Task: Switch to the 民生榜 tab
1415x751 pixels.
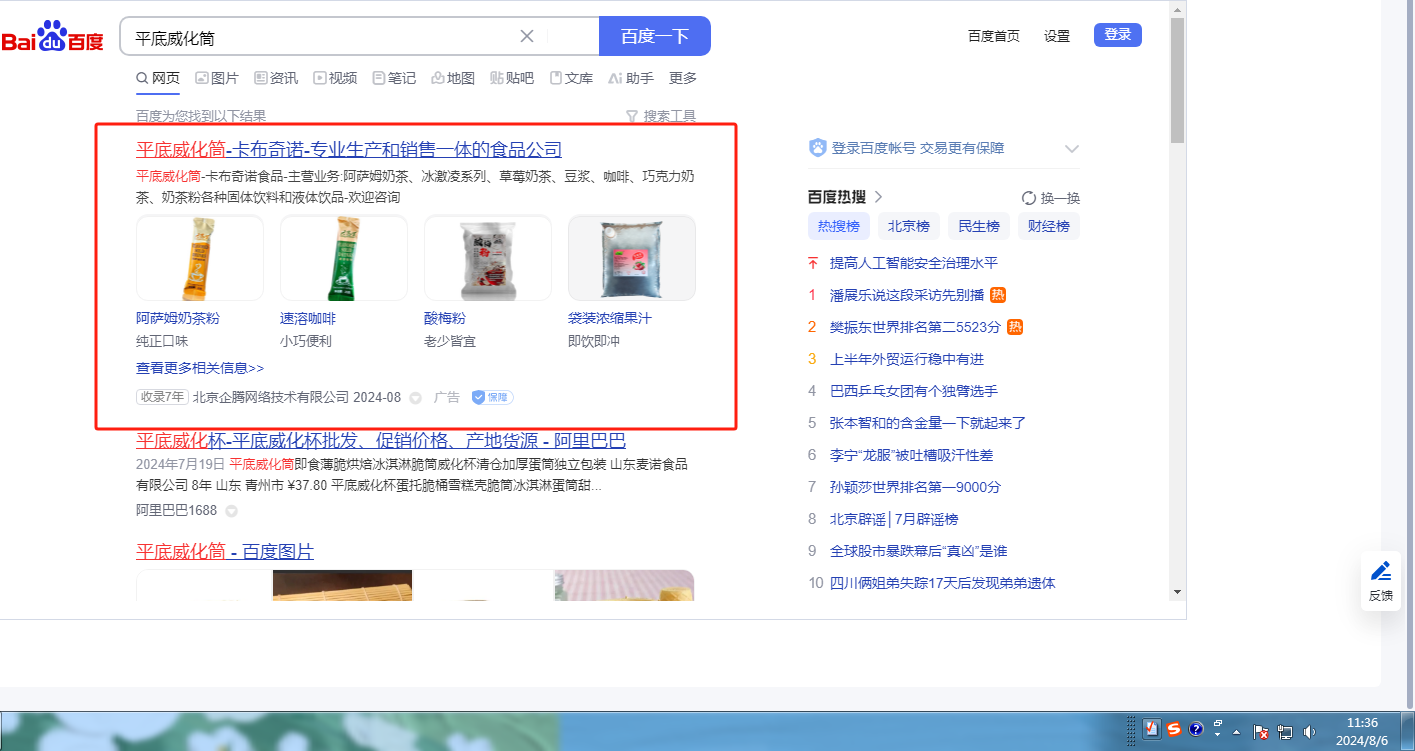Action: tap(979, 226)
